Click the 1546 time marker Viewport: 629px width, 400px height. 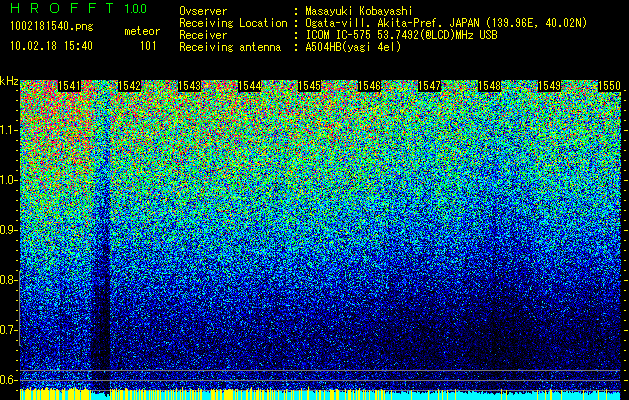(369, 86)
